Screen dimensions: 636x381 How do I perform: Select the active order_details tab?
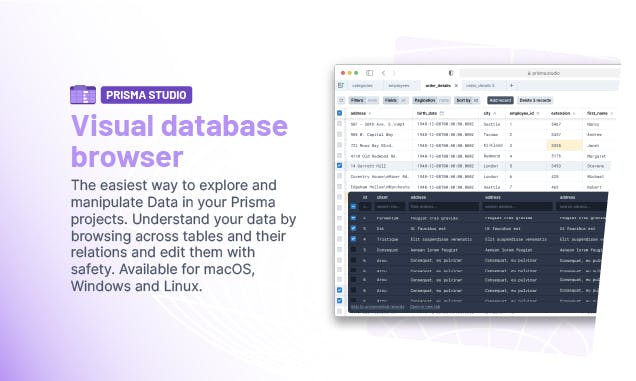[438, 86]
